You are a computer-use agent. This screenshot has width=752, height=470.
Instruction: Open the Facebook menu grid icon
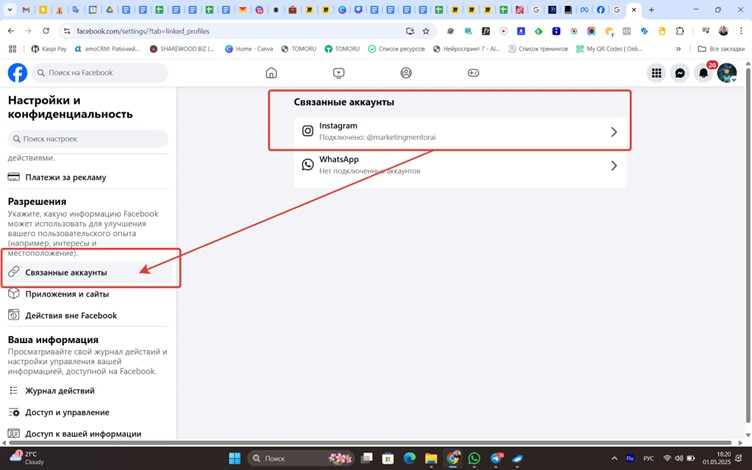click(657, 73)
